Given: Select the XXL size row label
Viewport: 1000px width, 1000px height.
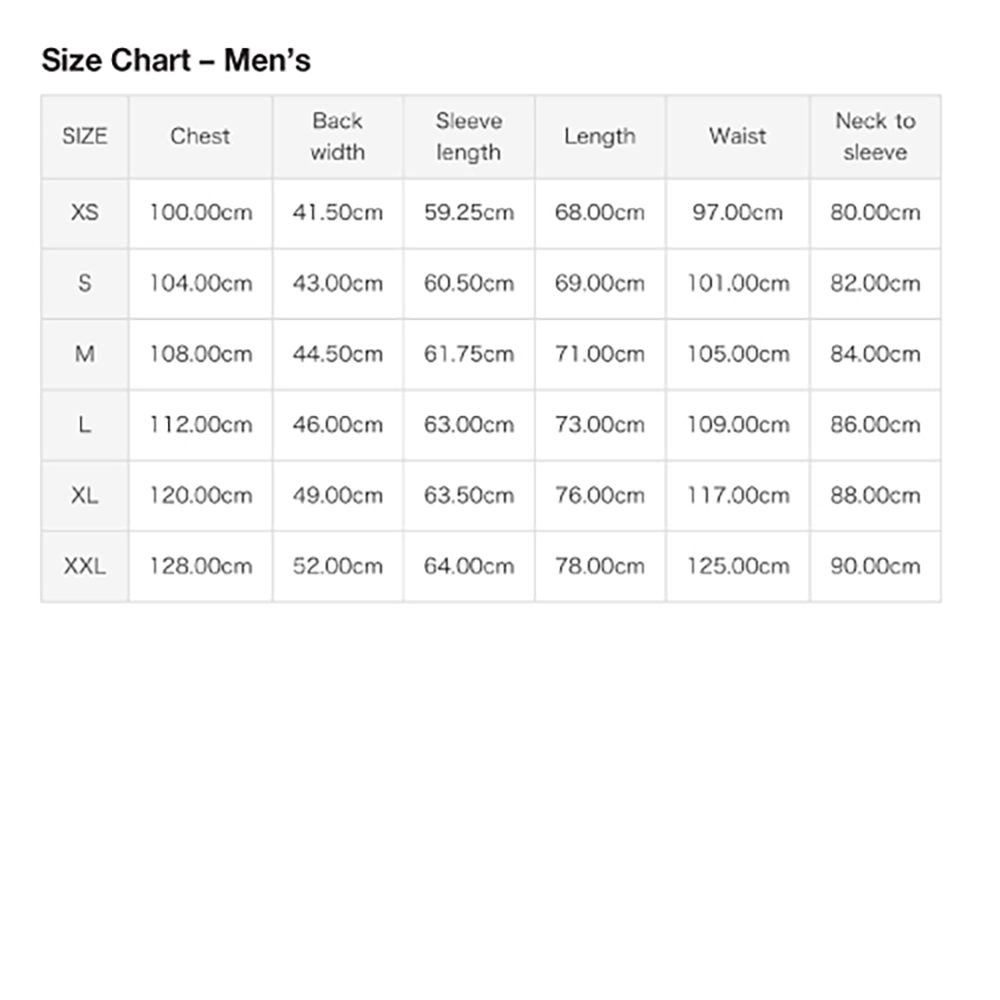Looking at the screenshot, I should [85, 566].
